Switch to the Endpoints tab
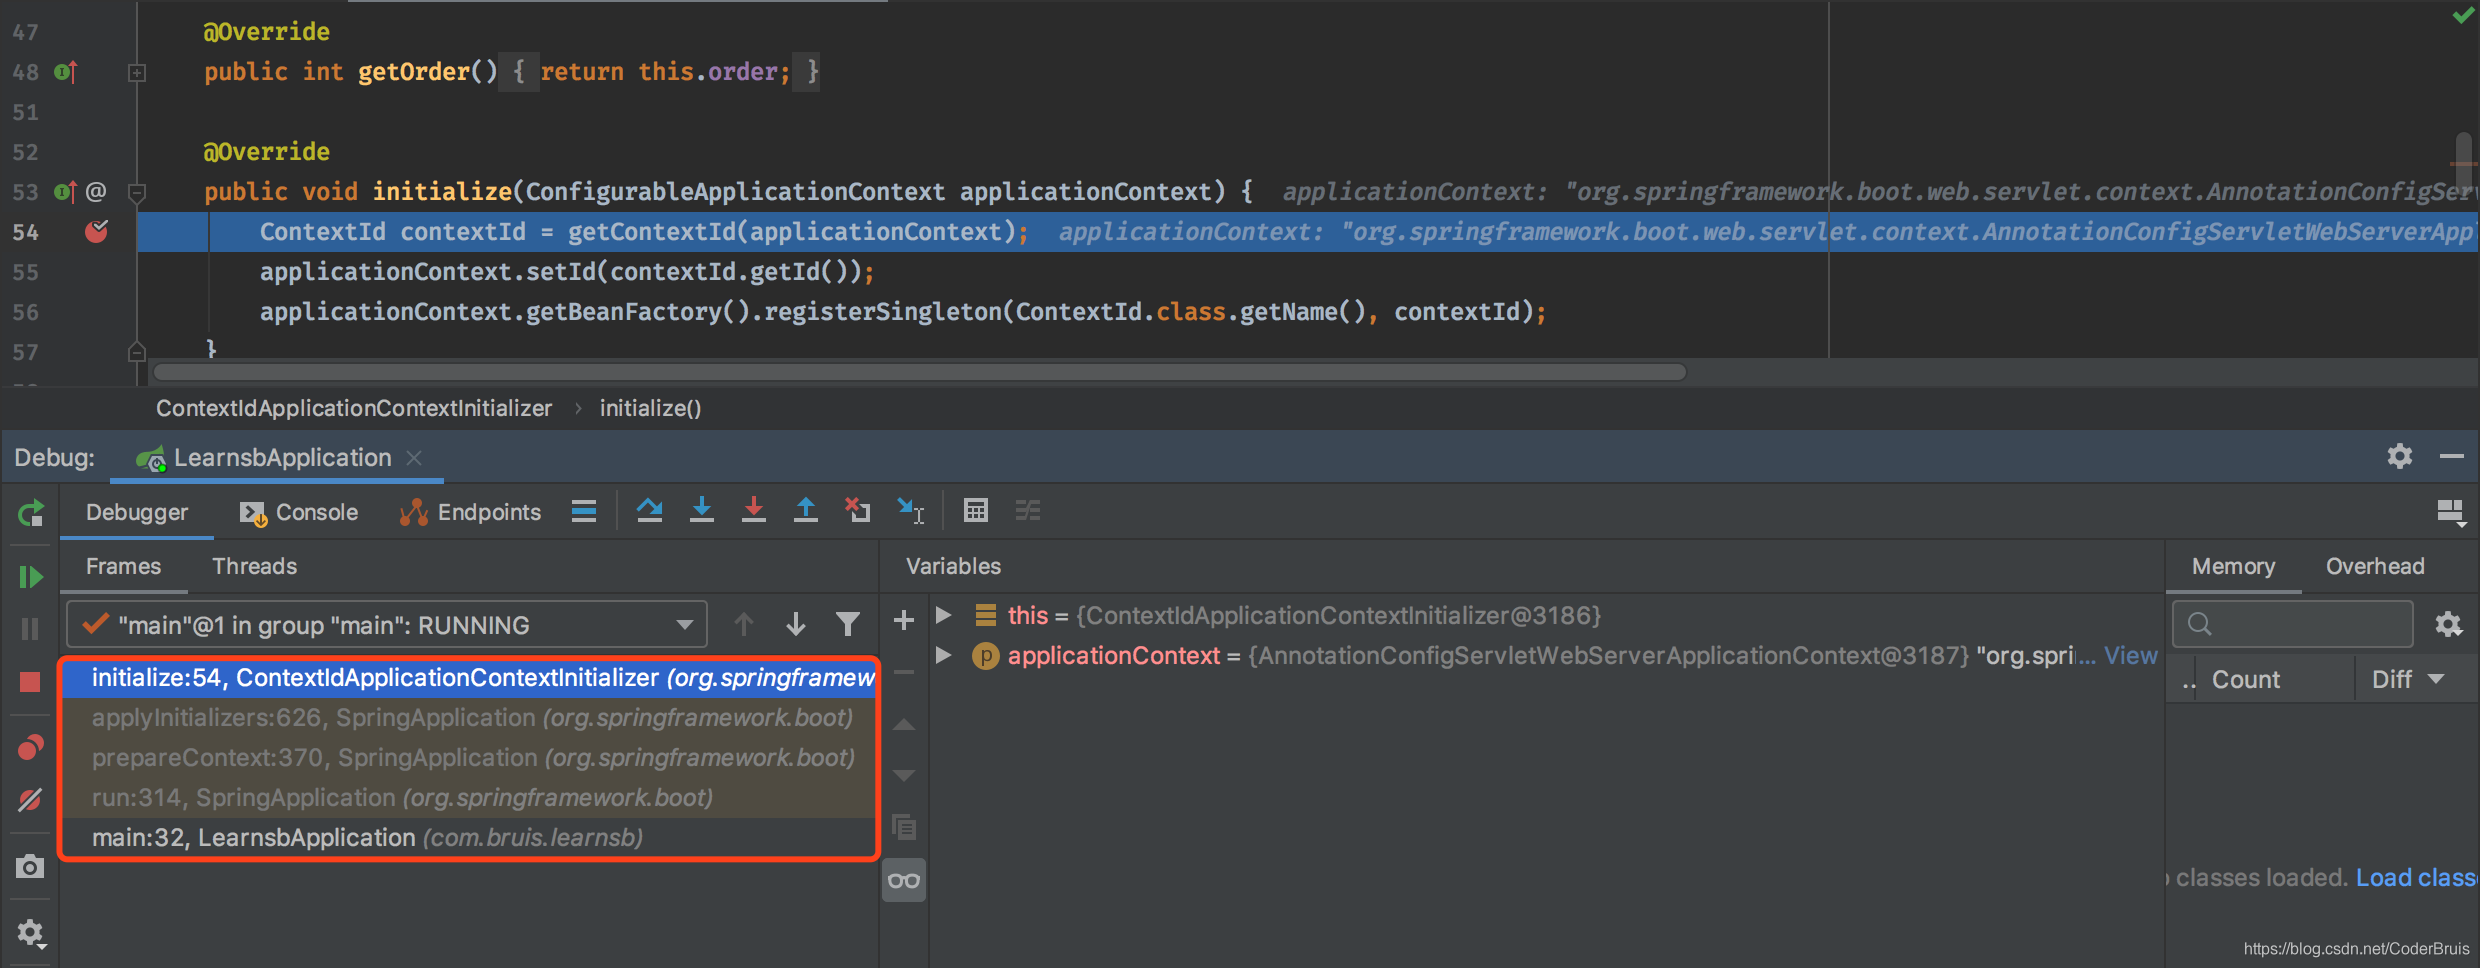 (470, 512)
